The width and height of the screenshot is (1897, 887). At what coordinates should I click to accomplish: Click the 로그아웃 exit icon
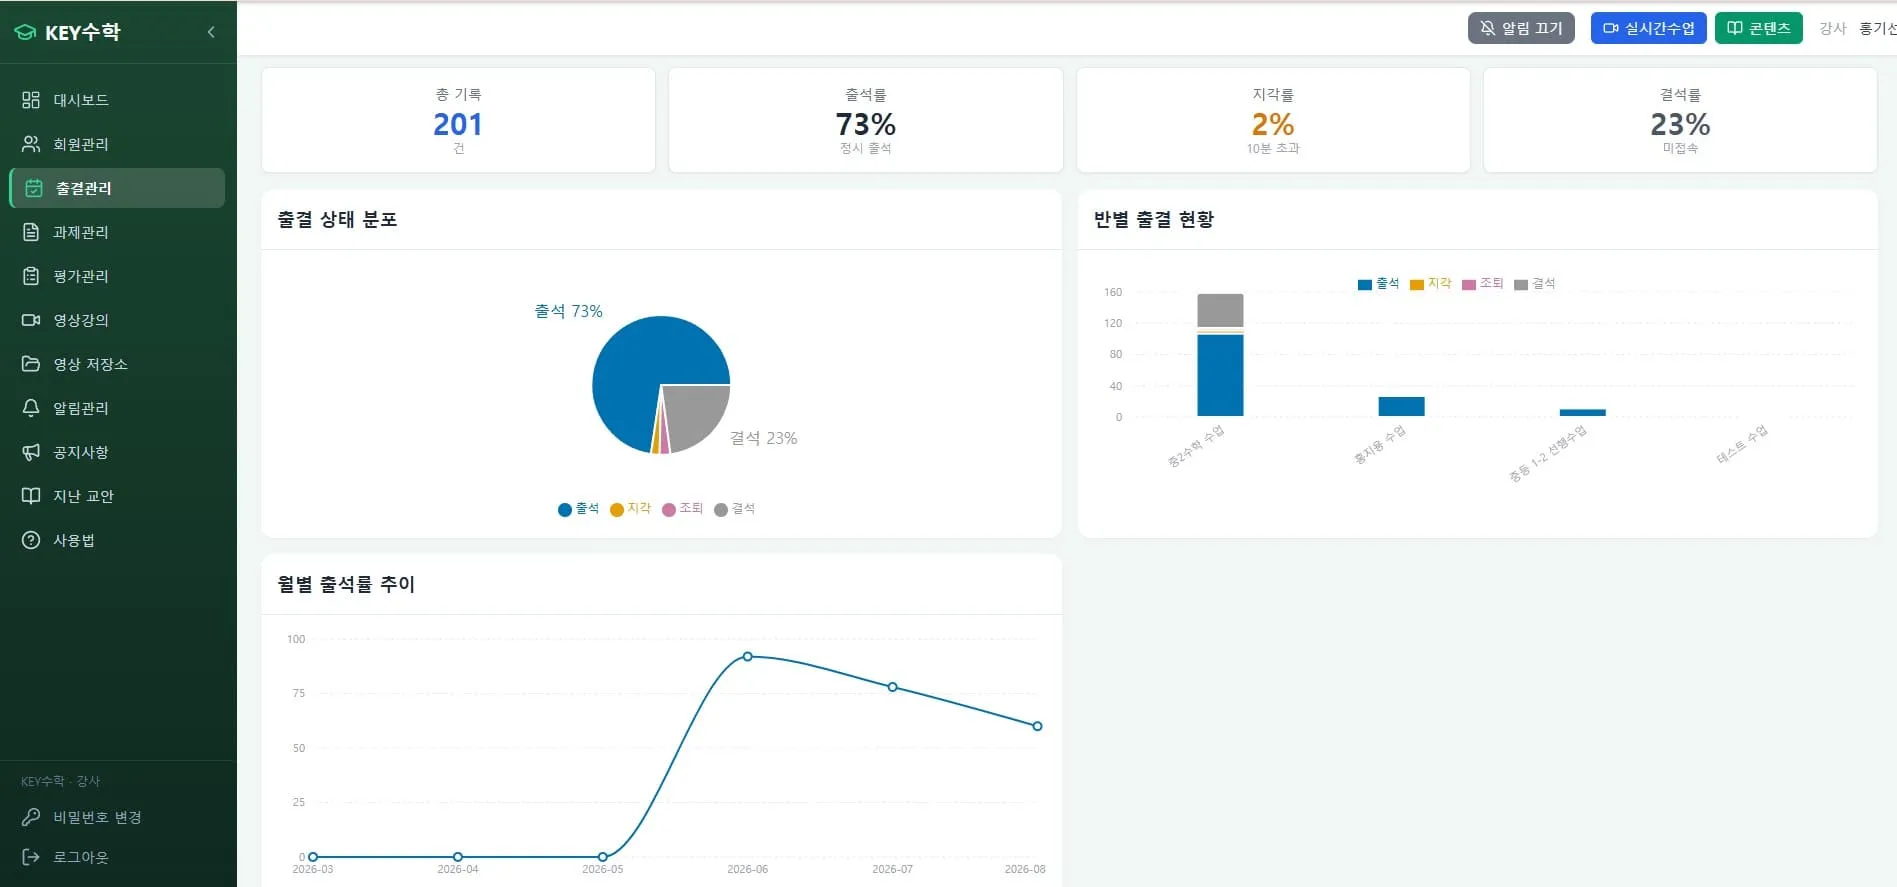pyautogui.click(x=31, y=857)
